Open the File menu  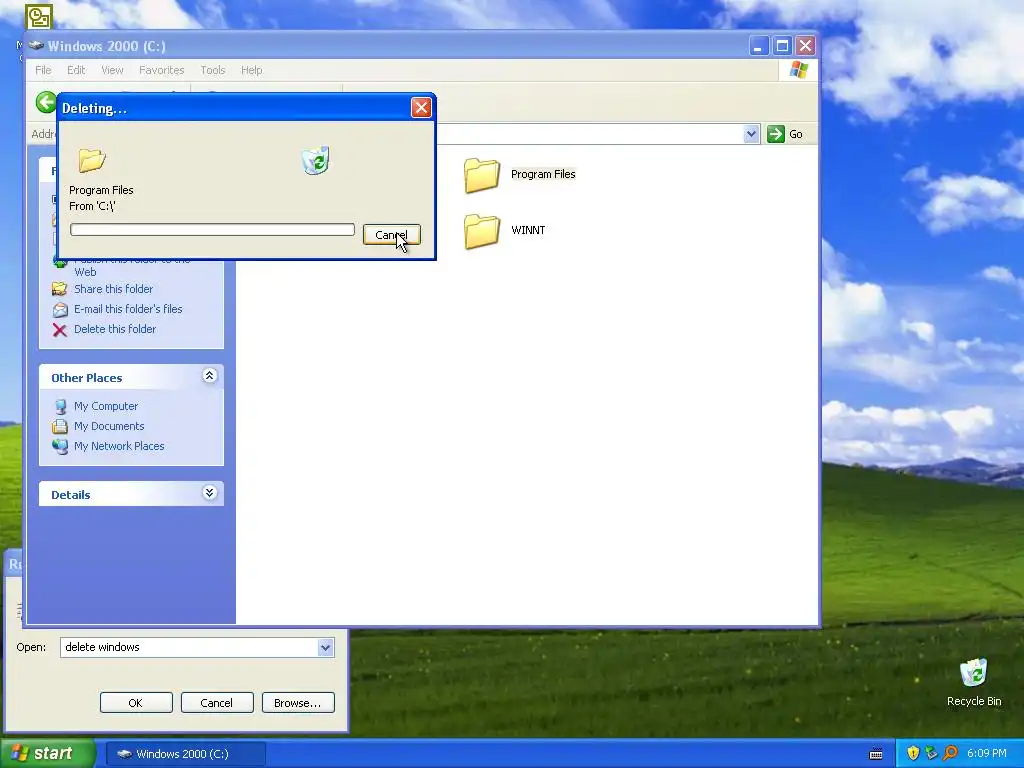click(43, 70)
